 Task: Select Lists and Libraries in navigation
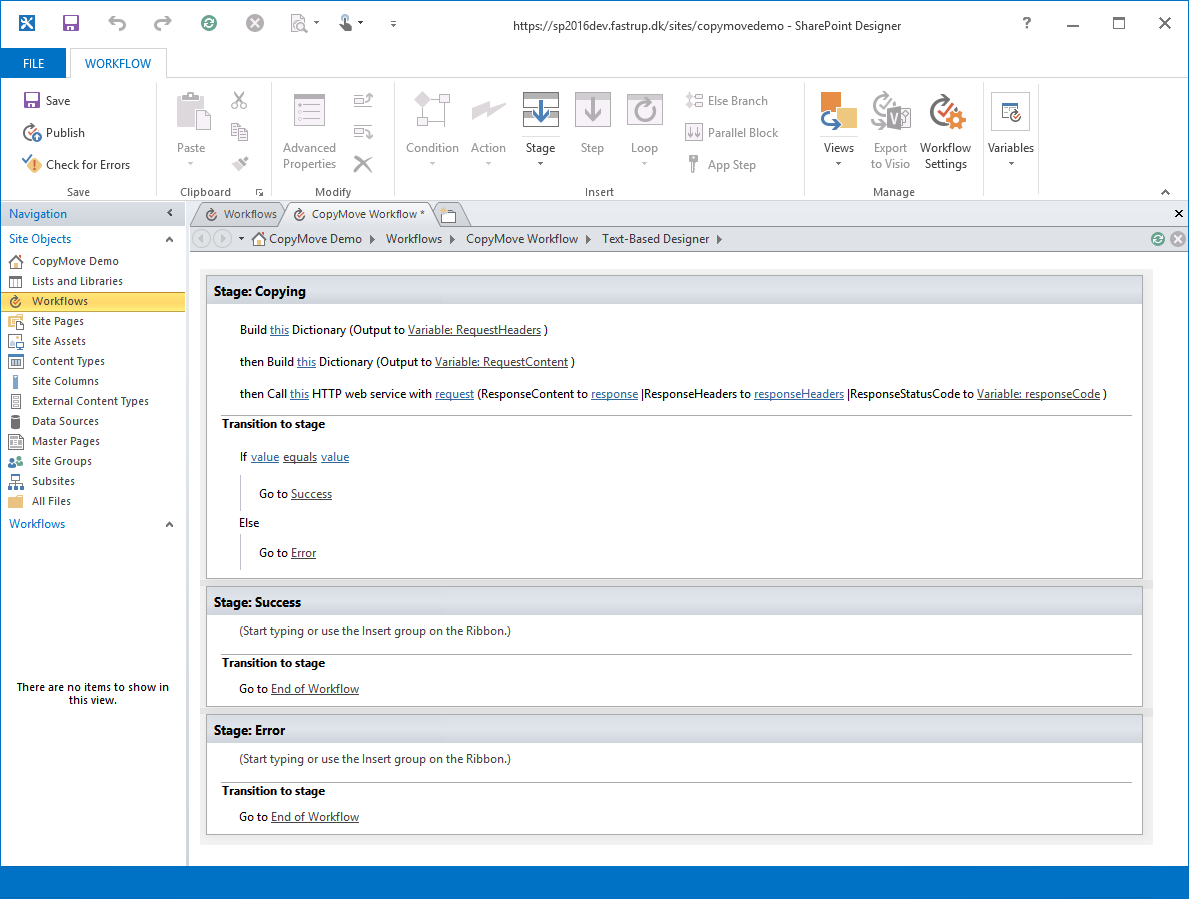pyautogui.click(x=77, y=281)
